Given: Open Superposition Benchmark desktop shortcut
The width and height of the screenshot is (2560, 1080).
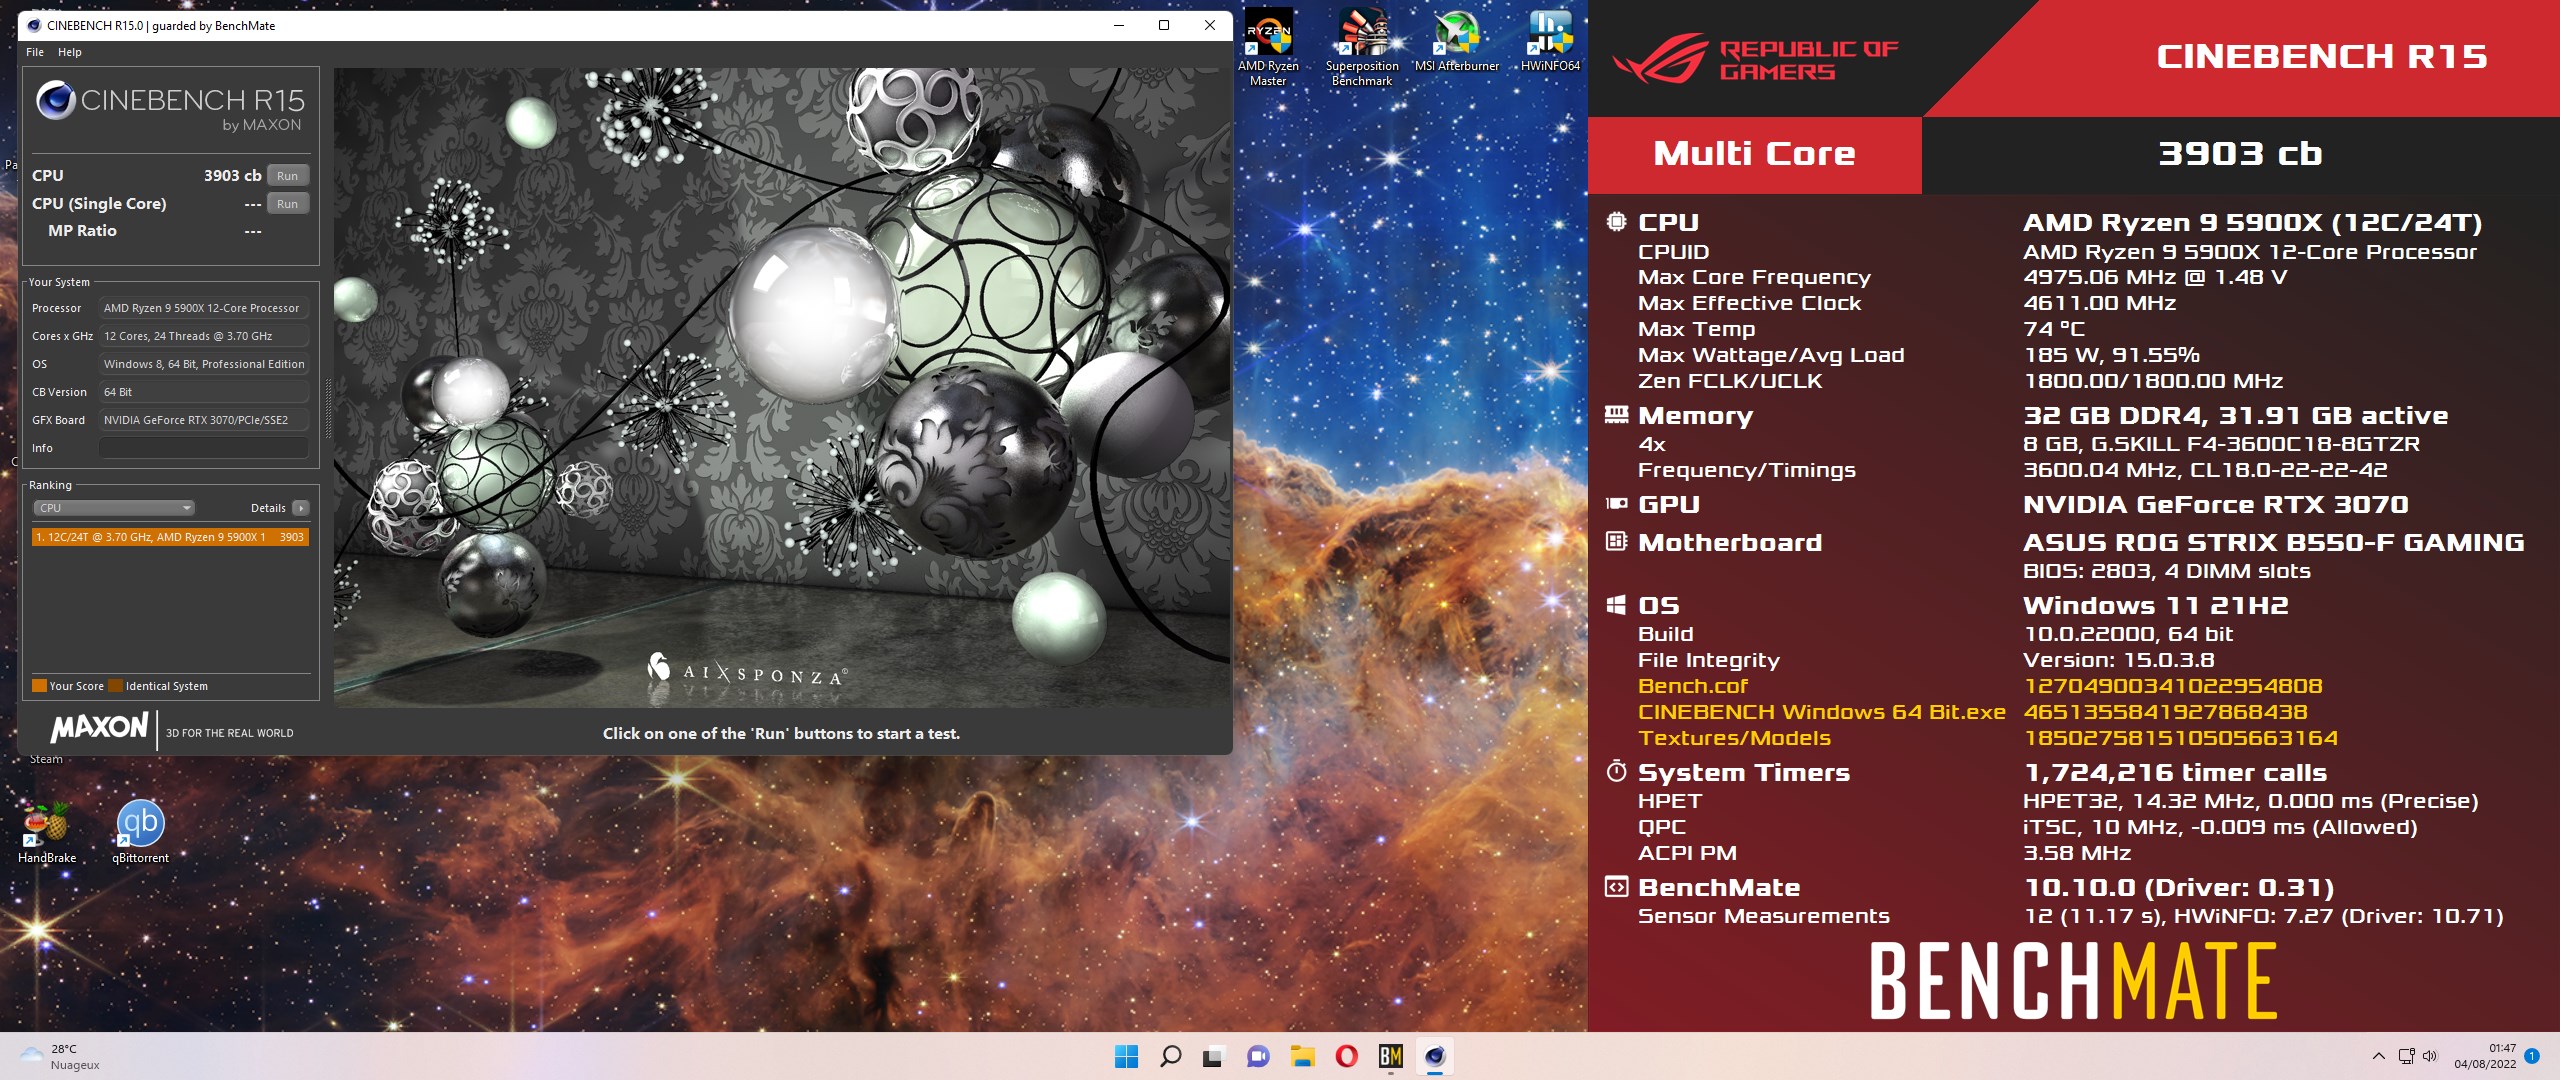Looking at the screenshot, I should coord(1362,49).
